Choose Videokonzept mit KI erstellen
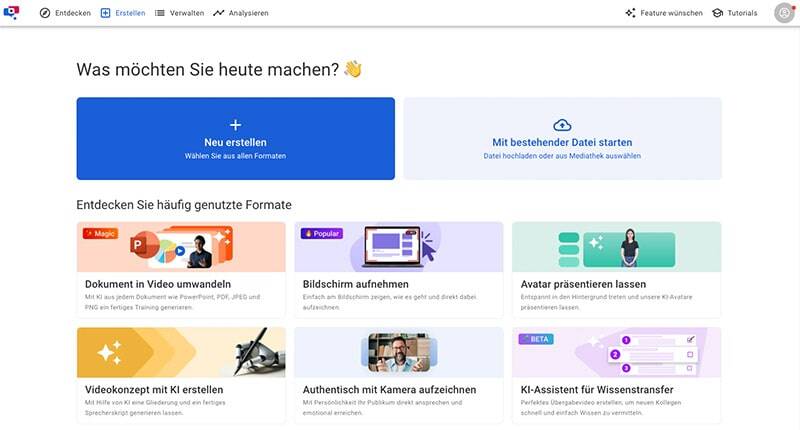This screenshot has width=800, height=430. tap(181, 375)
